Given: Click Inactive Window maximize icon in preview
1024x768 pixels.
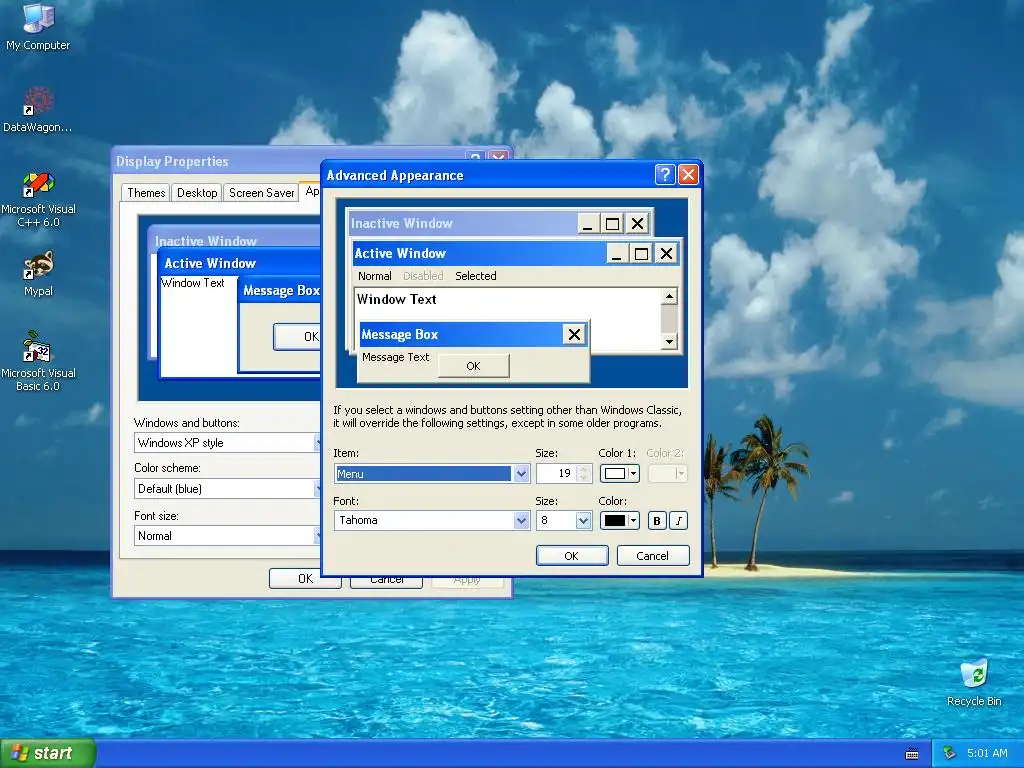Looking at the screenshot, I should tap(612, 224).
